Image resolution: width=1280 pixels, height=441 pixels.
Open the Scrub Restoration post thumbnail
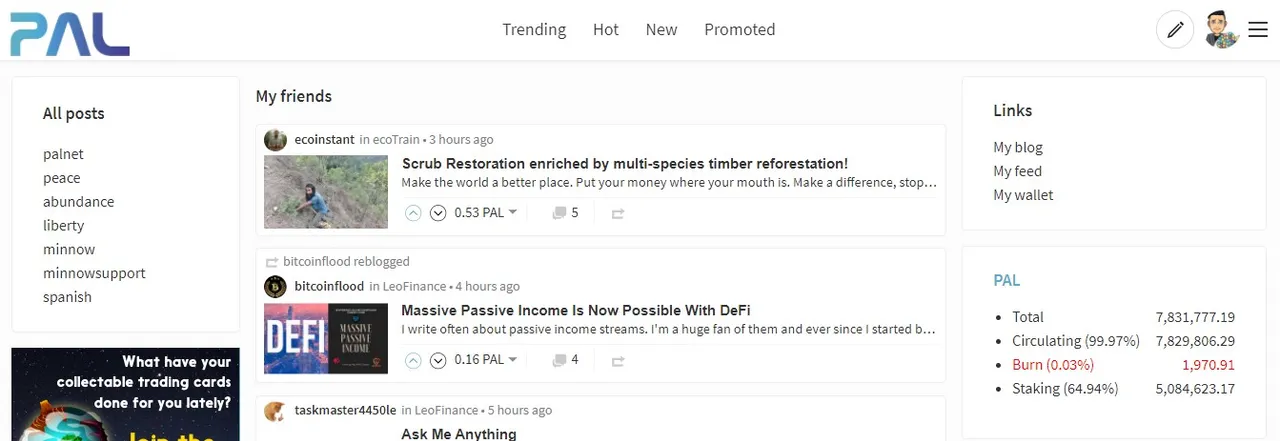pos(326,191)
